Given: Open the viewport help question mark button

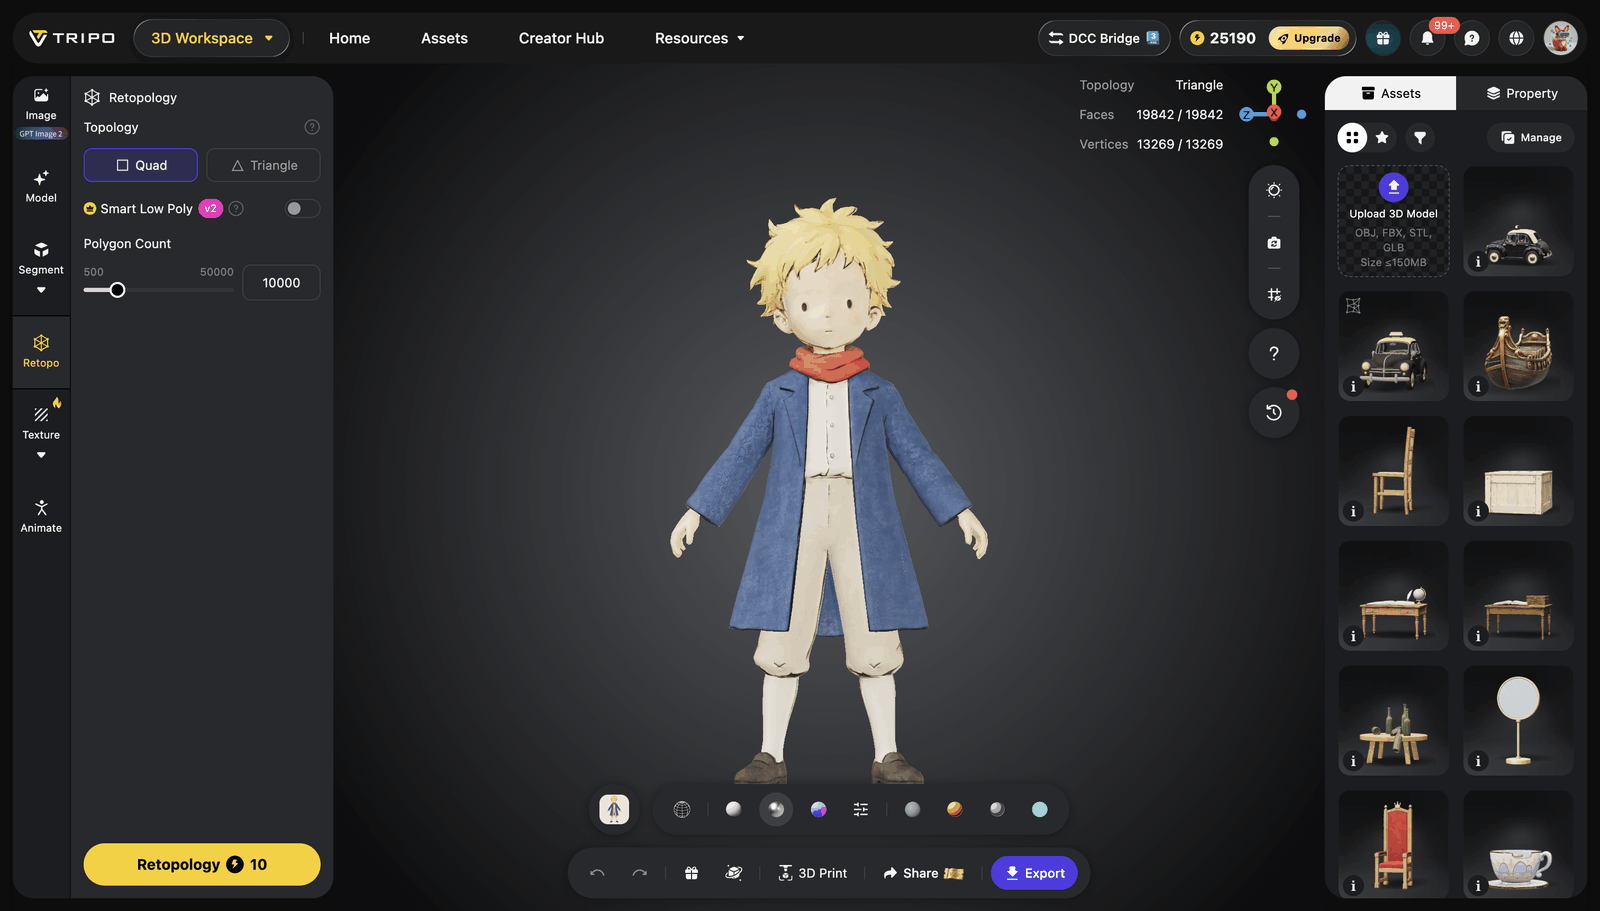Looking at the screenshot, I should pyautogui.click(x=1274, y=353).
